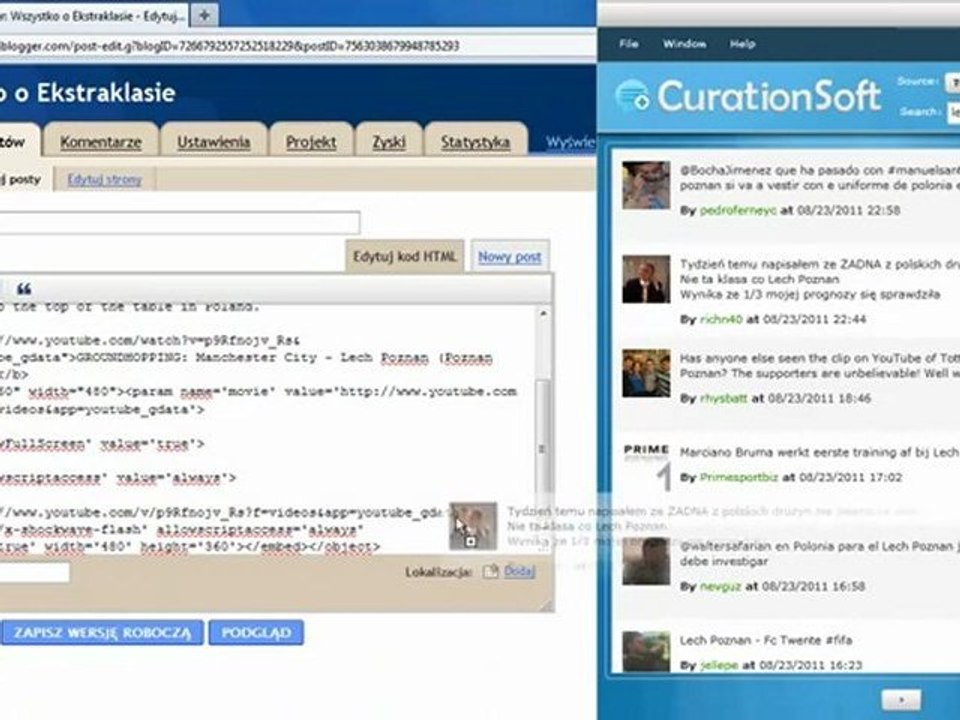Switch to the Ustawienia tab
This screenshot has width=960, height=720.
(214, 142)
